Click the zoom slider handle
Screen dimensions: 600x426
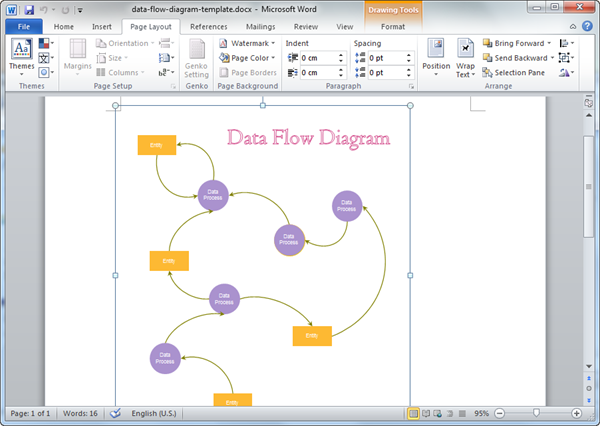point(537,413)
